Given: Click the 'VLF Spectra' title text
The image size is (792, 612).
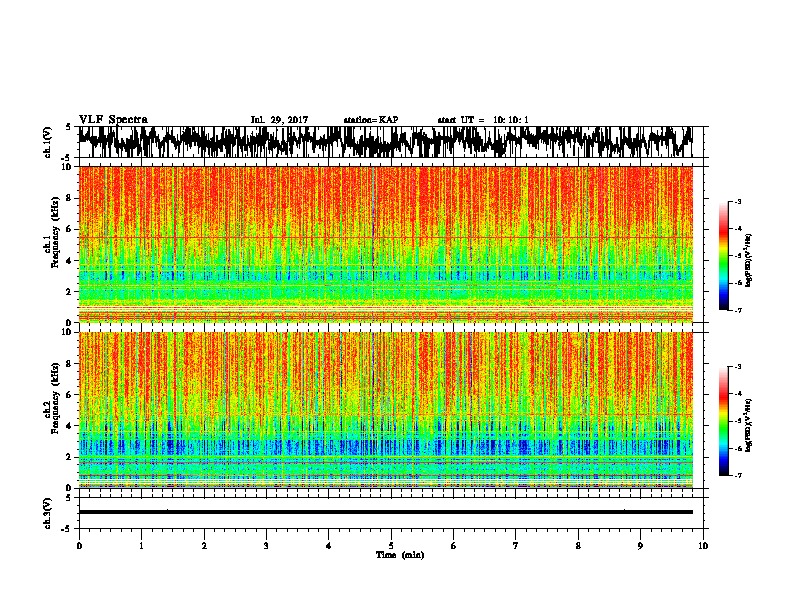Looking at the screenshot, I should pyautogui.click(x=113, y=120).
